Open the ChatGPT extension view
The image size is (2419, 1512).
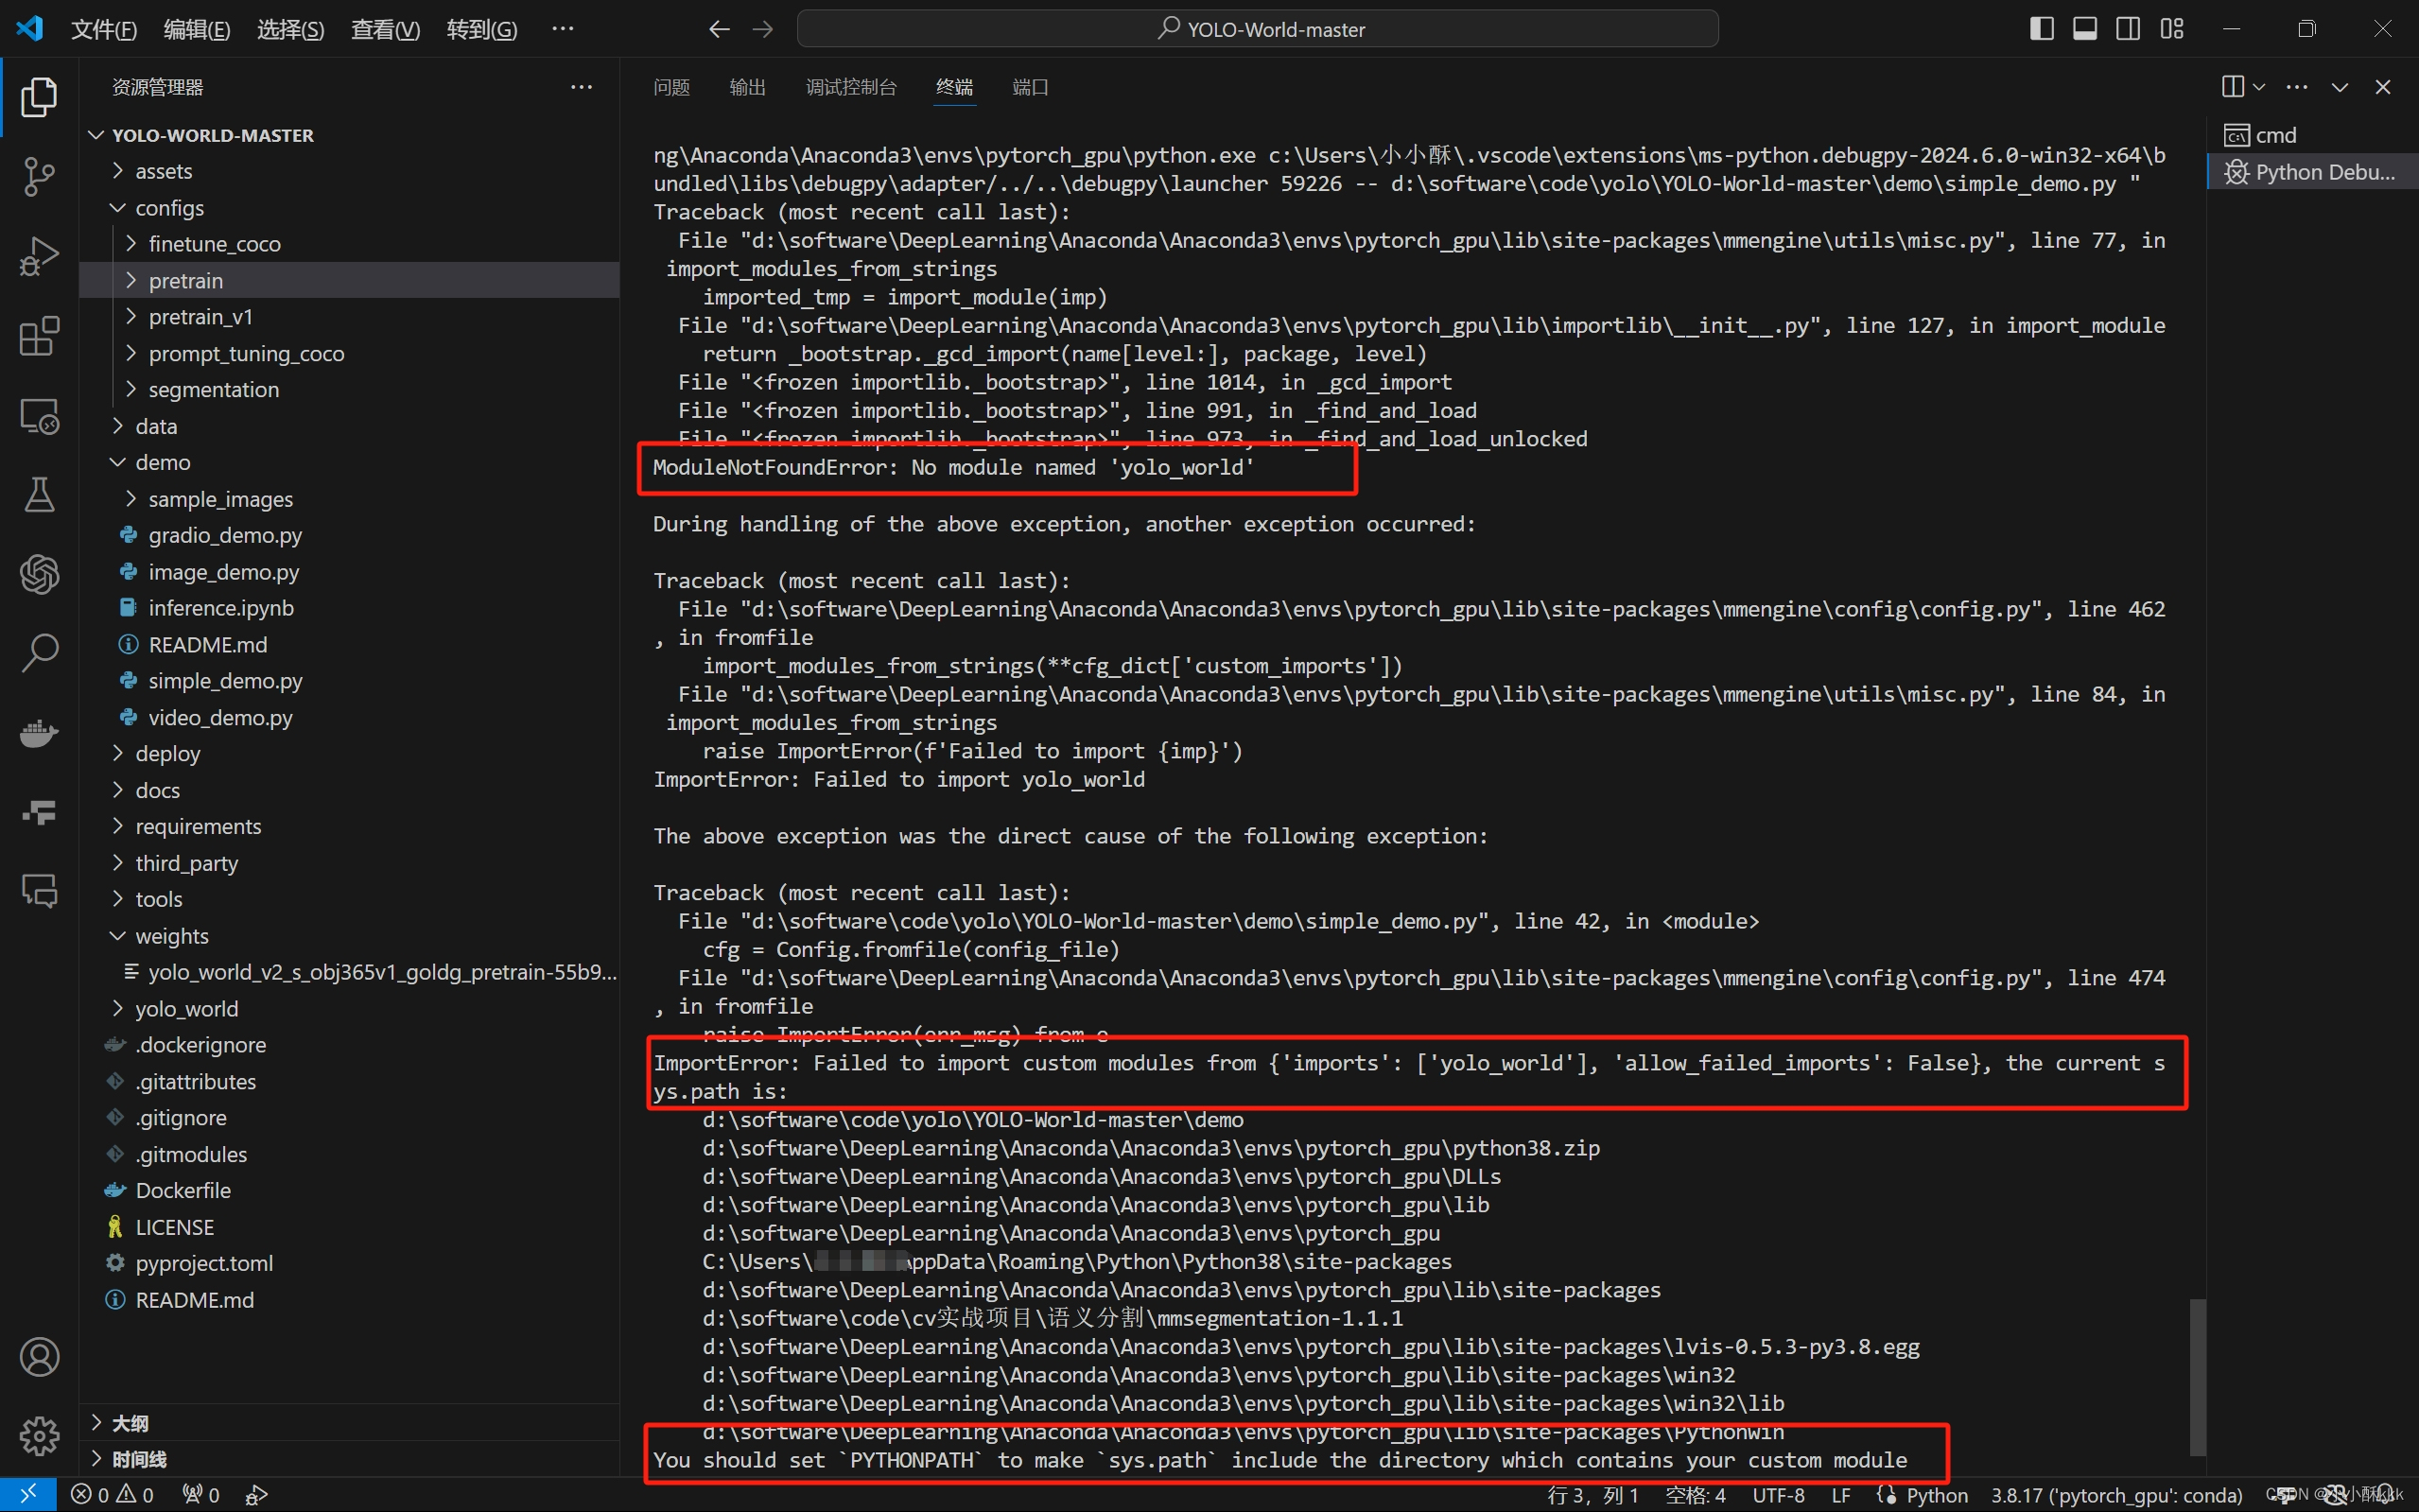(39, 574)
